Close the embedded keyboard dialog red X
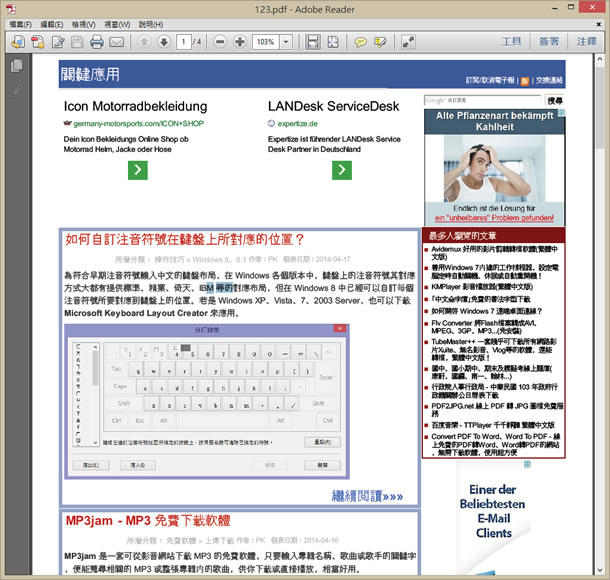Image resolution: width=610 pixels, height=580 pixels. [340, 329]
